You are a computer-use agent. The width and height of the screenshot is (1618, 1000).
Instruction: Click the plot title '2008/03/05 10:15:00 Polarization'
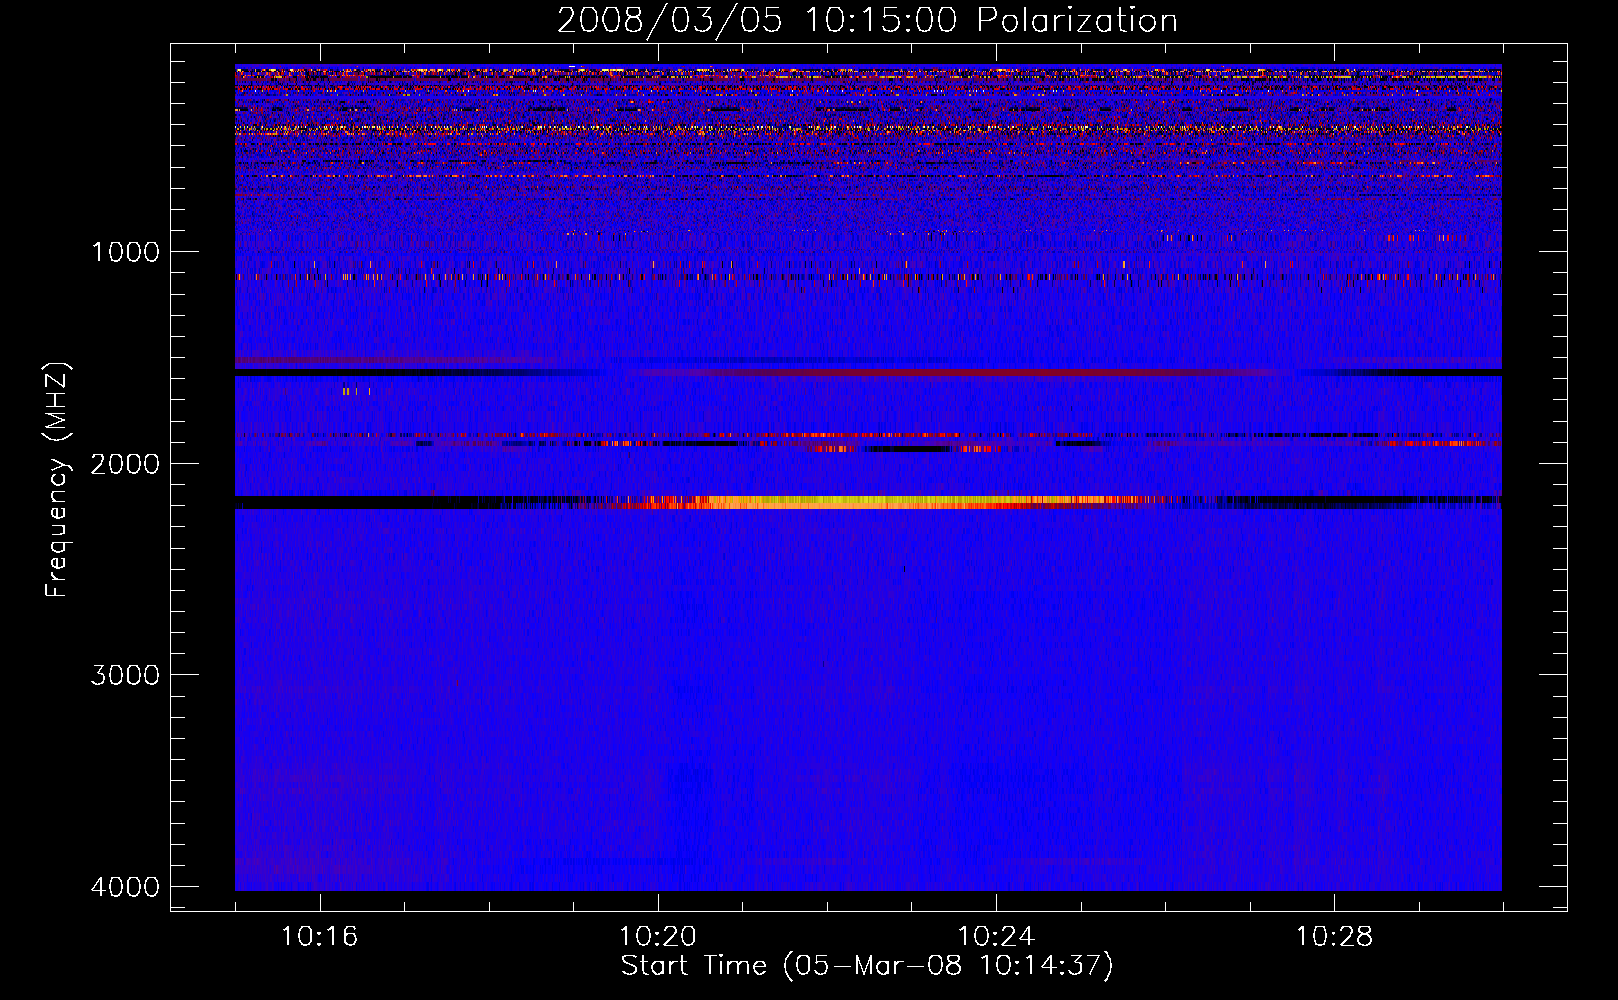867,21
